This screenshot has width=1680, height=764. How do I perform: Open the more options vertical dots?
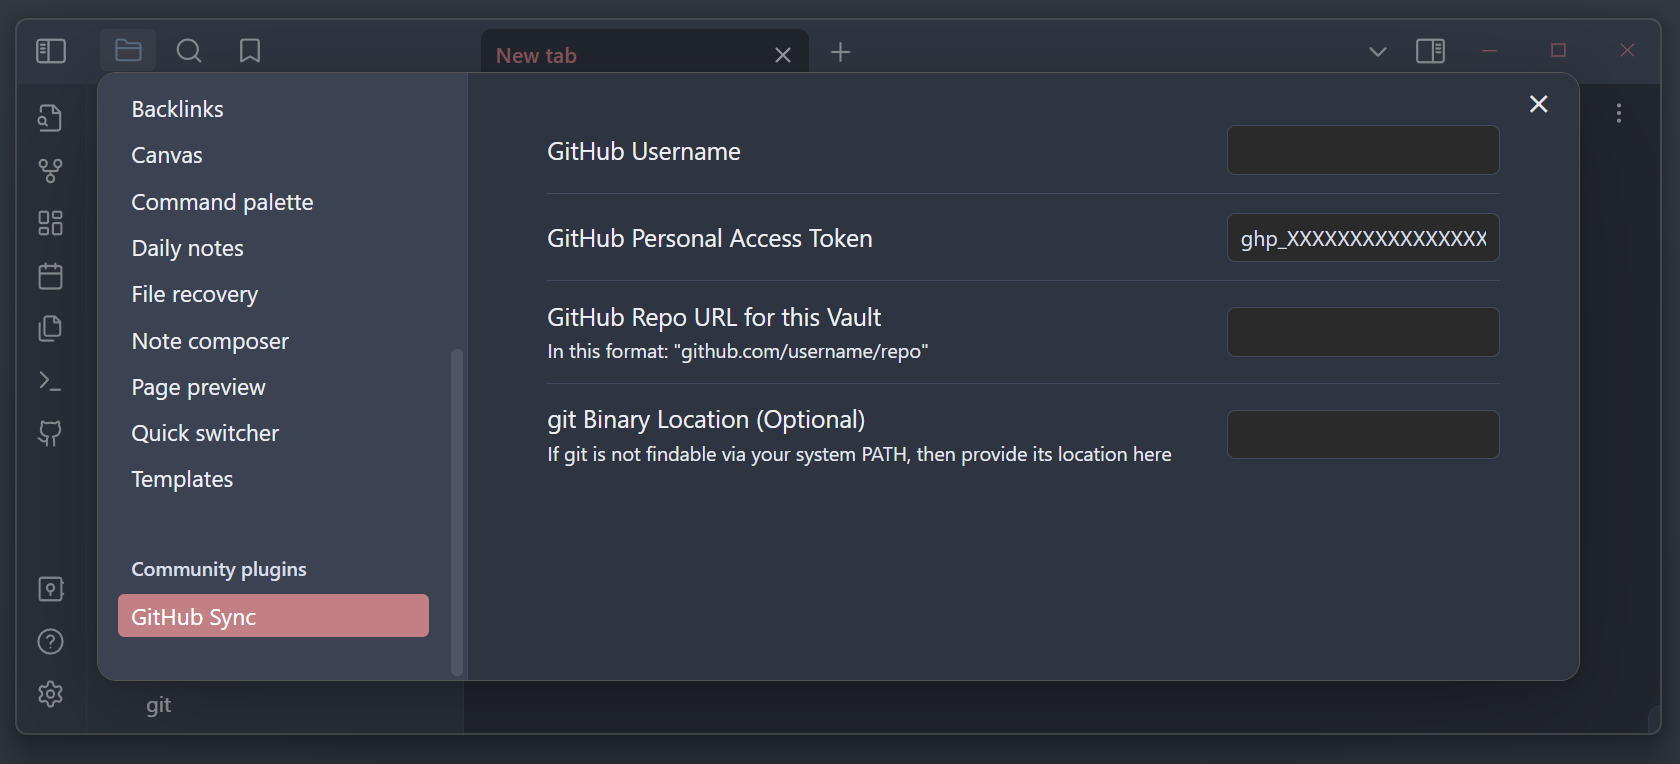1619,113
